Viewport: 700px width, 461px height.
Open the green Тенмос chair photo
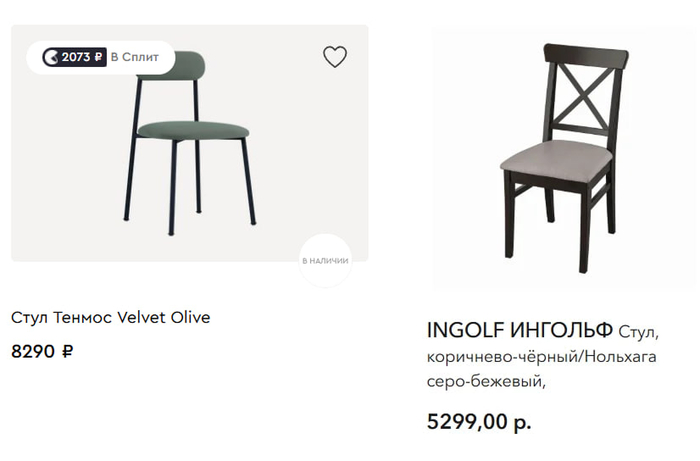pyautogui.click(x=189, y=160)
